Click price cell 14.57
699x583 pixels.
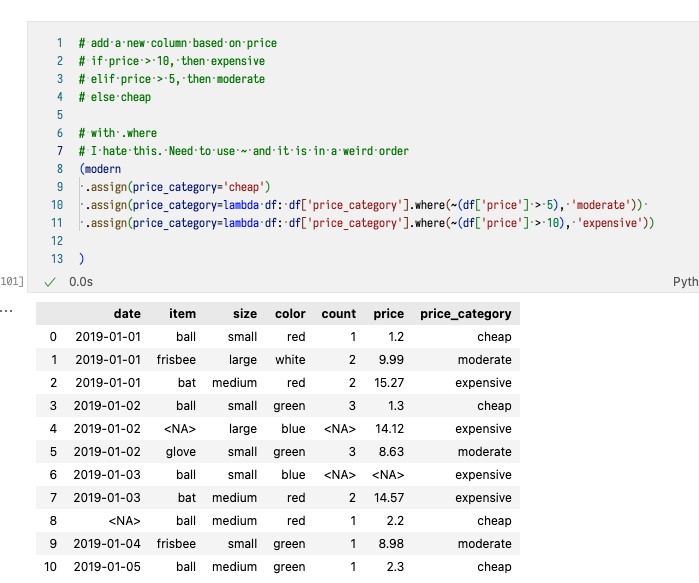click(389, 498)
